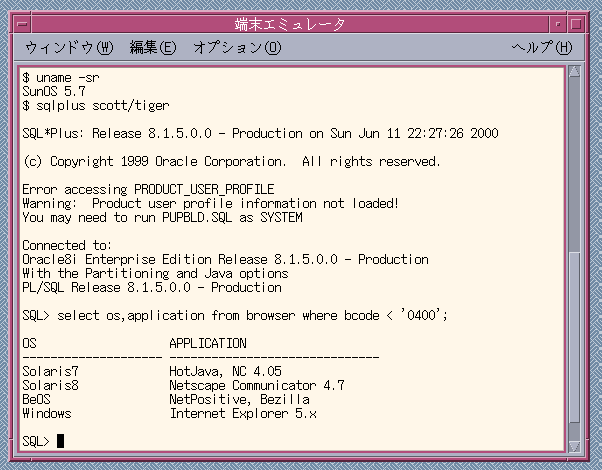Minimize the terminal emulator window
The image size is (602, 470).
[558, 24]
